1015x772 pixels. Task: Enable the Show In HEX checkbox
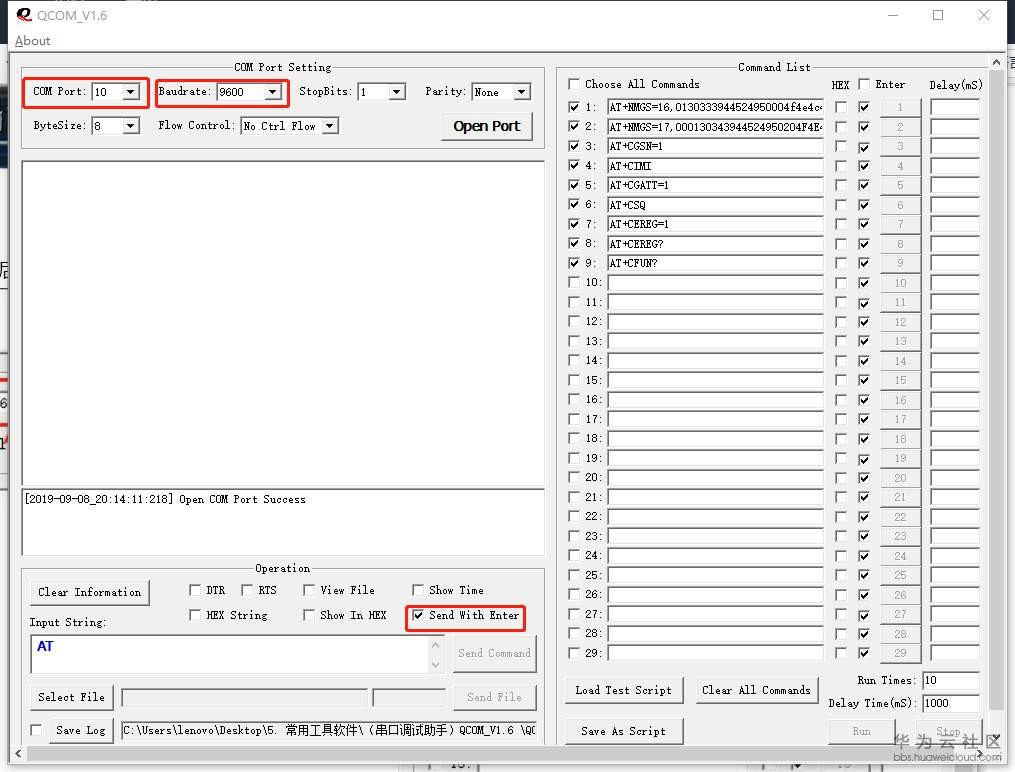(x=309, y=615)
